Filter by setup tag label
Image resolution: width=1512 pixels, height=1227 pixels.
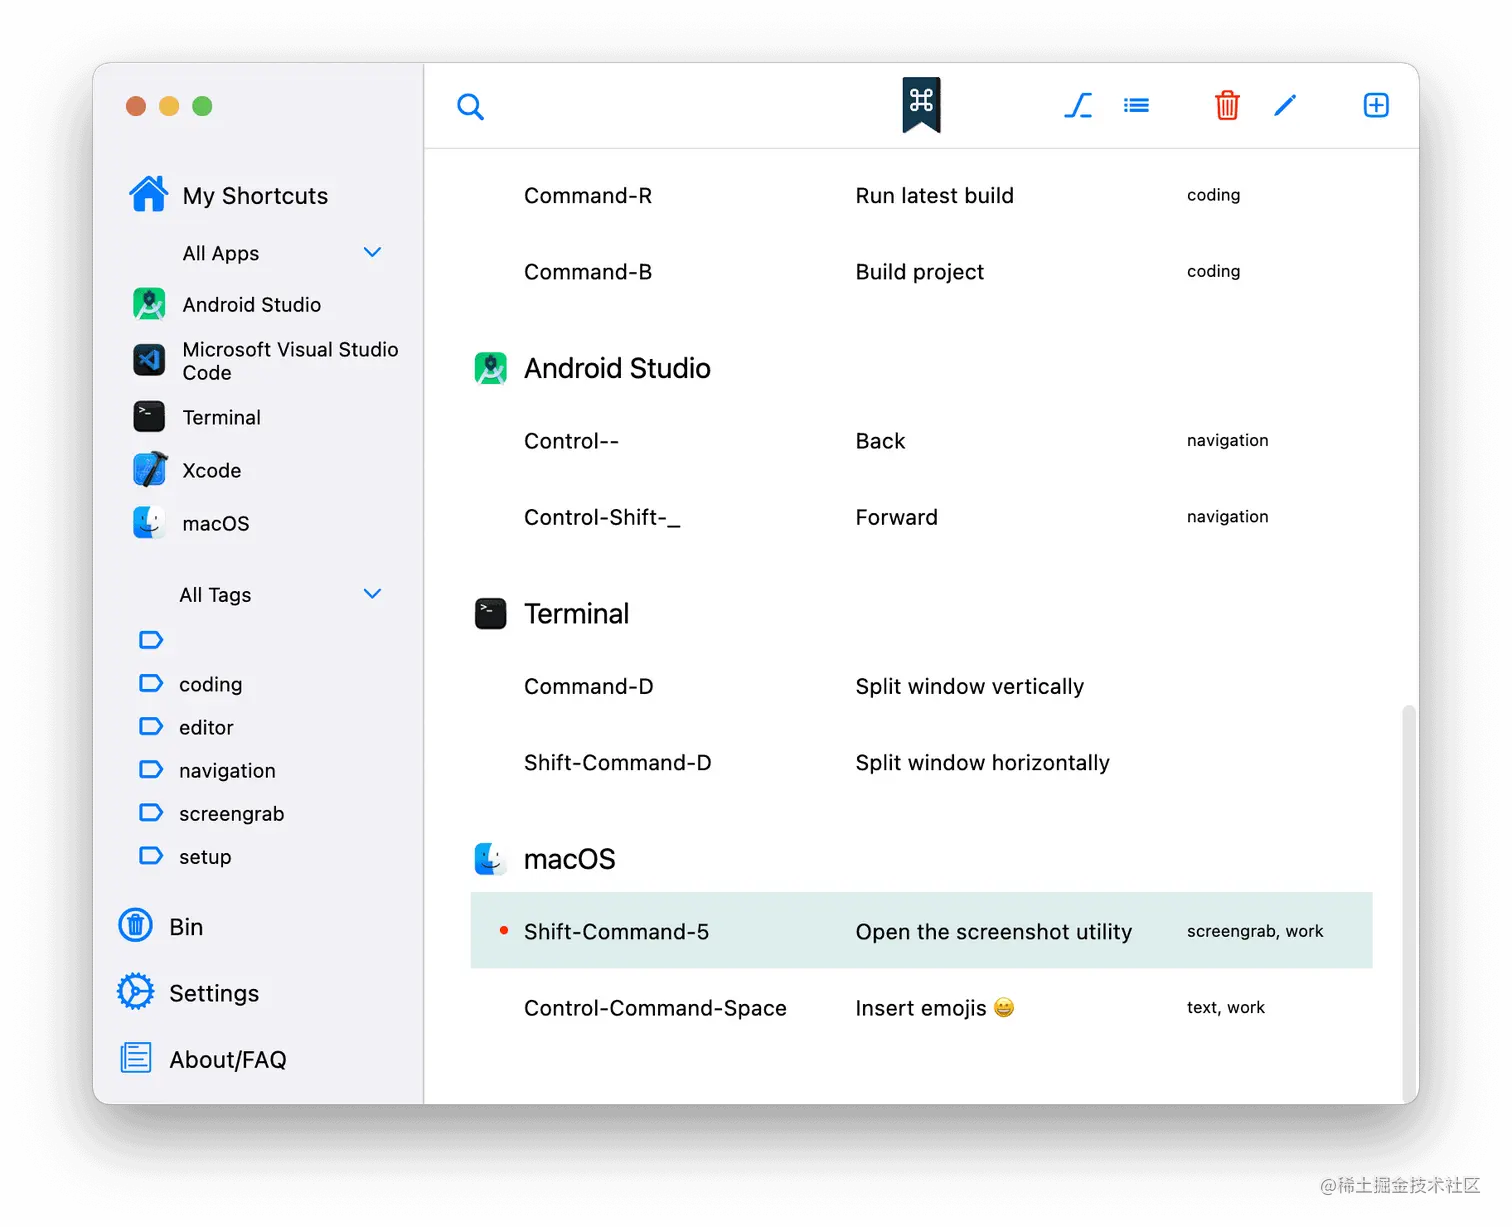click(205, 857)
